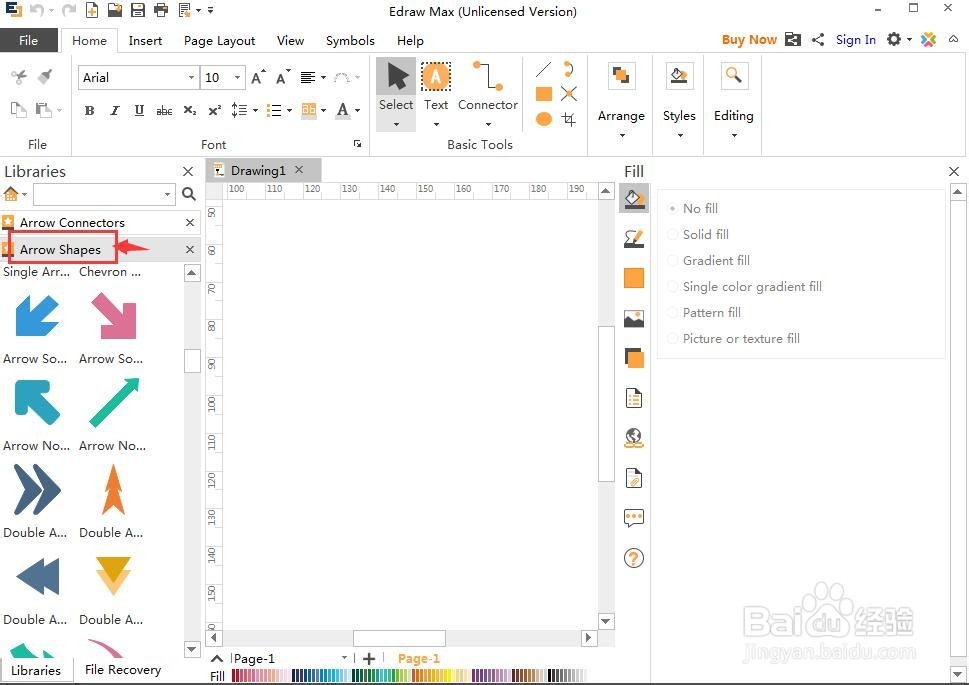Select the Gradient fill option

point(709,260)
